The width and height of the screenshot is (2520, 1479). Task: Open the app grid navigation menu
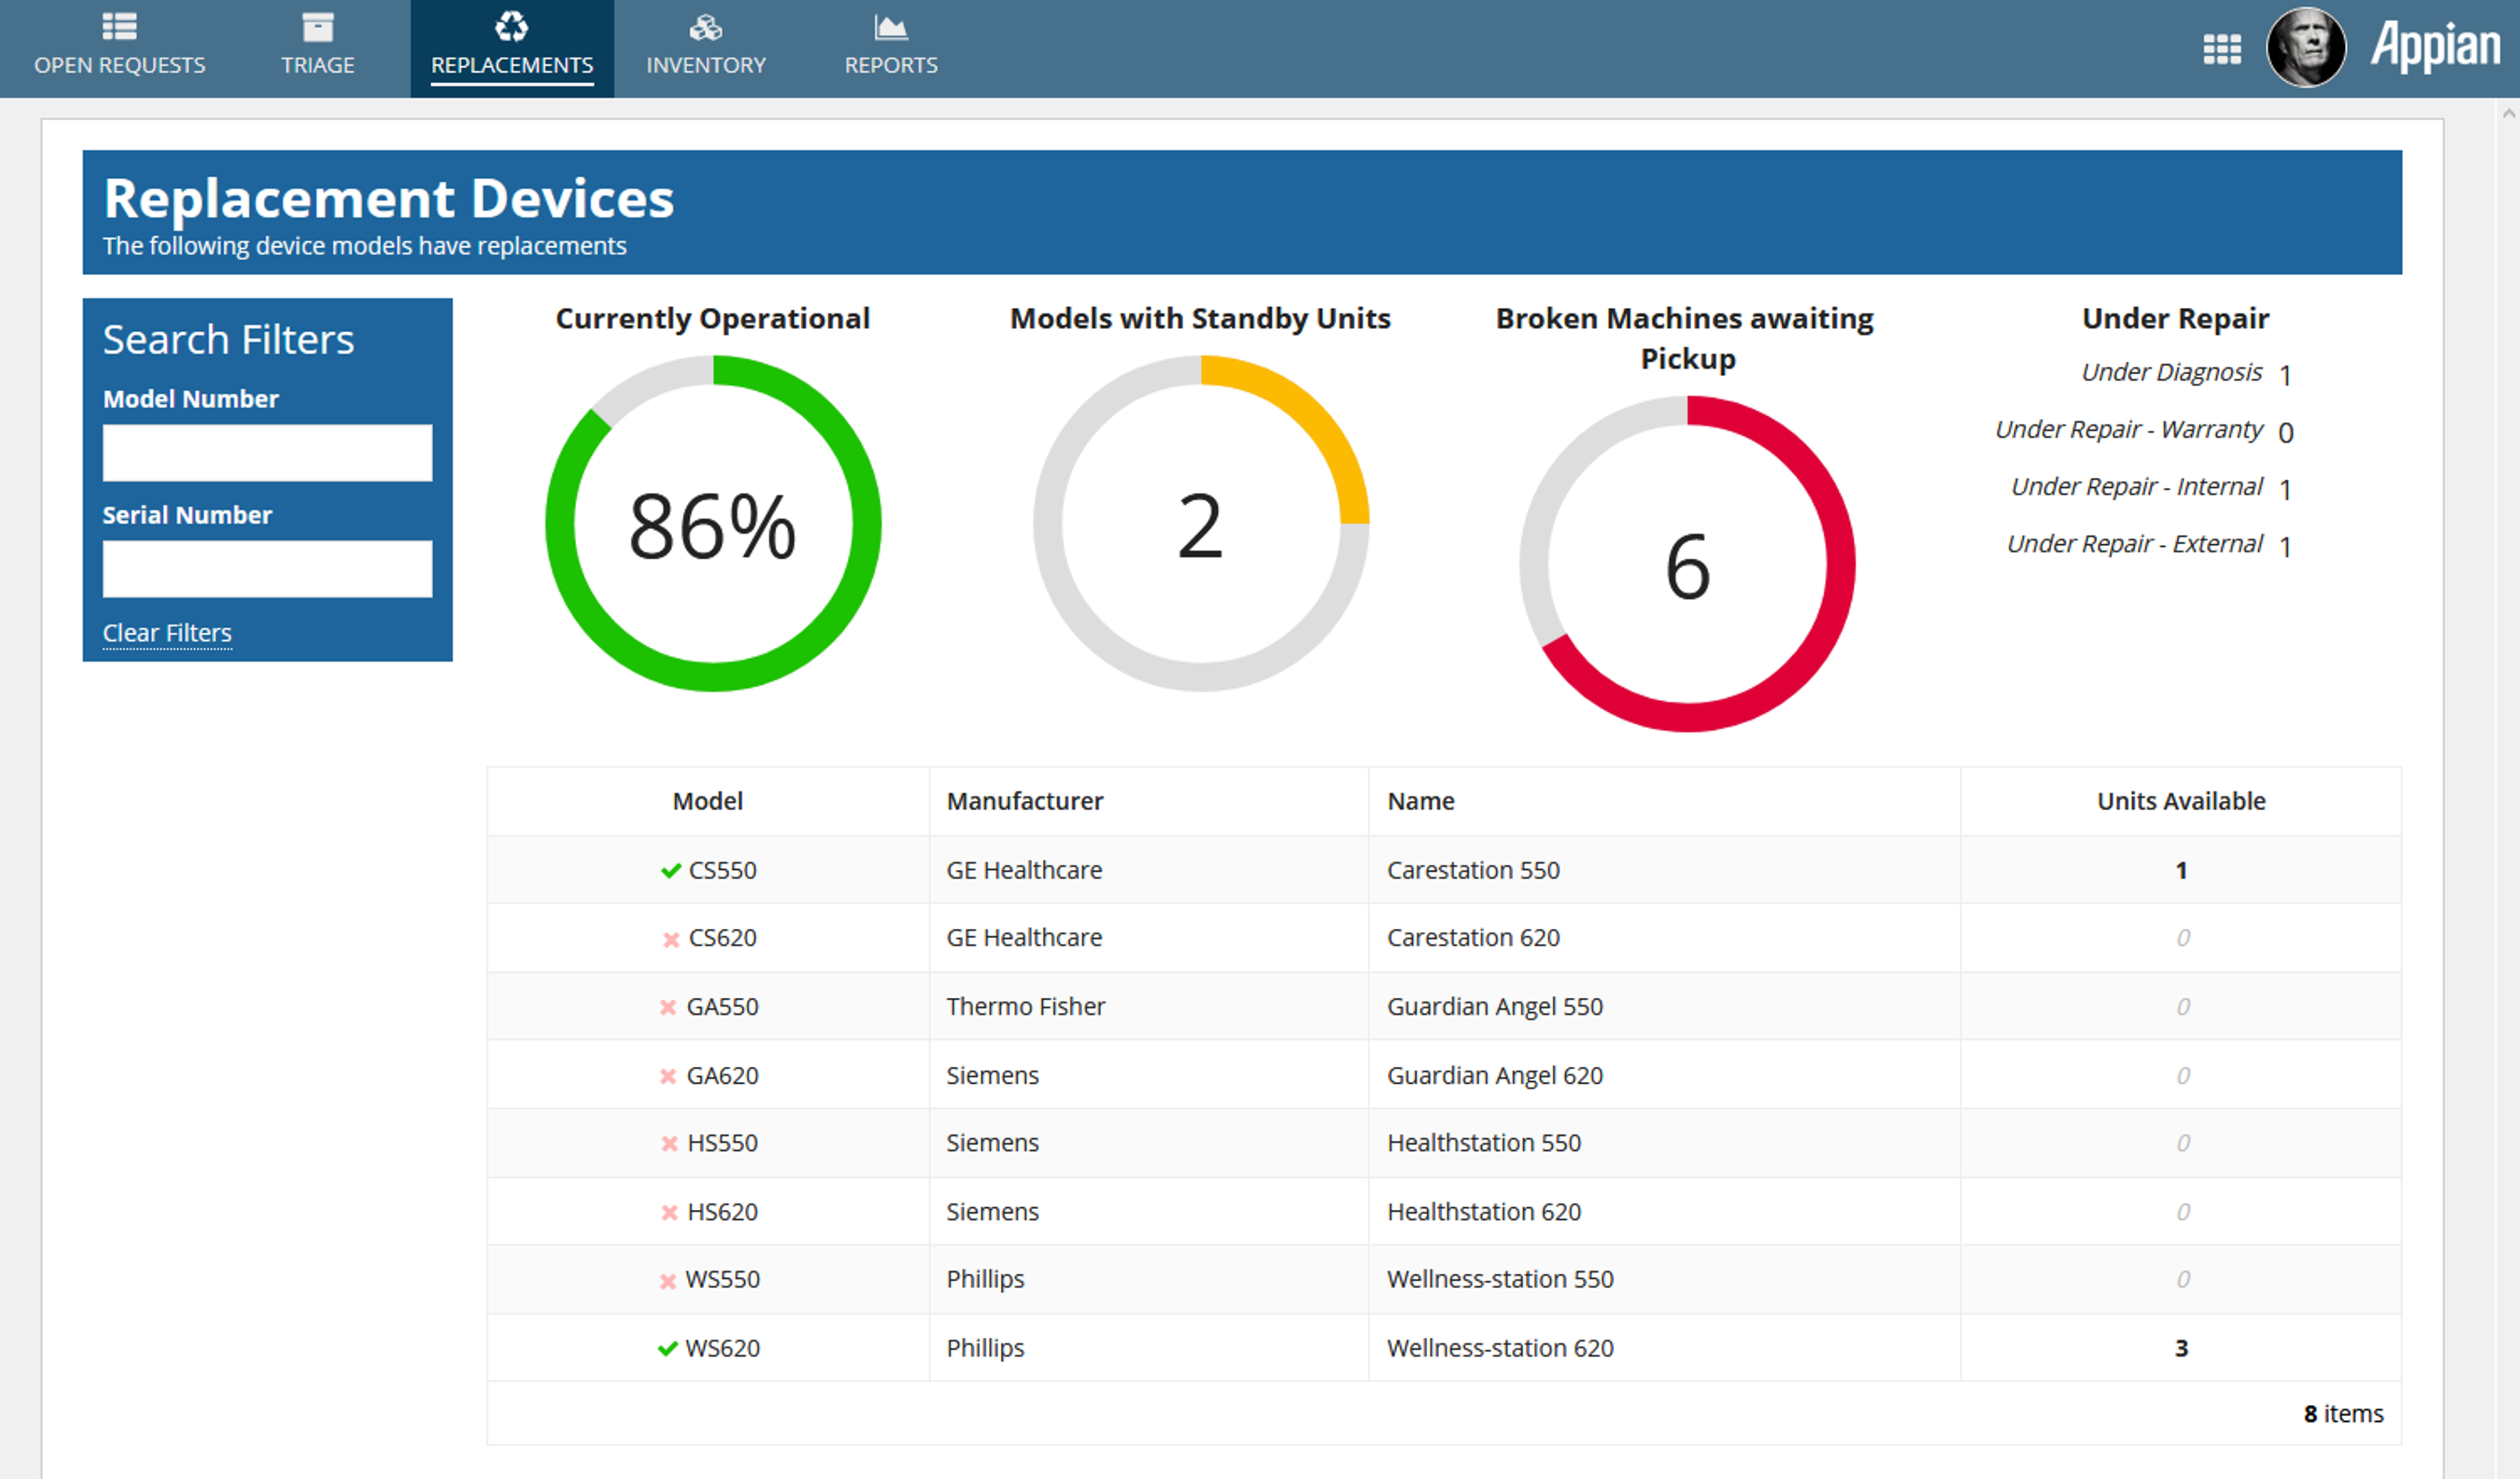pos(2222,49)
